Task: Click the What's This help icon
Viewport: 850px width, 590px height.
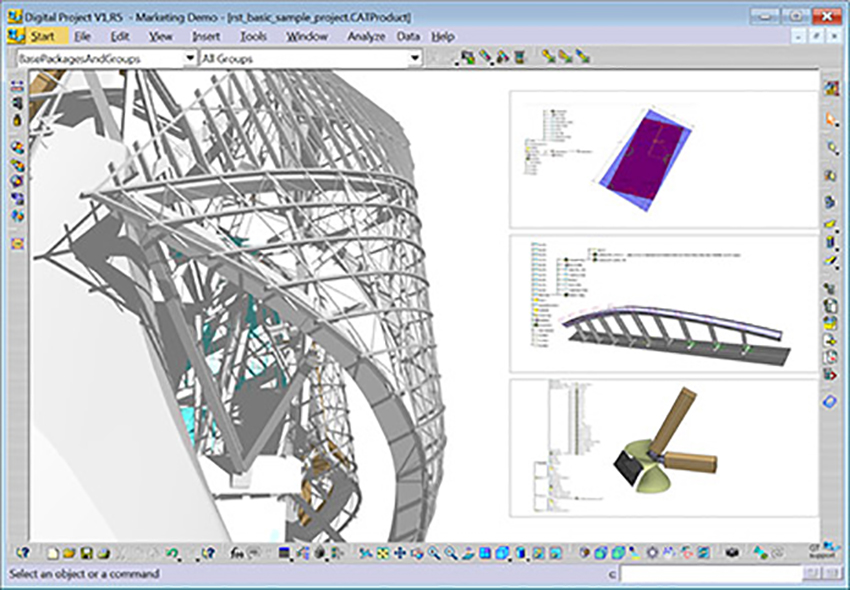Action: (x=23, y=553)
